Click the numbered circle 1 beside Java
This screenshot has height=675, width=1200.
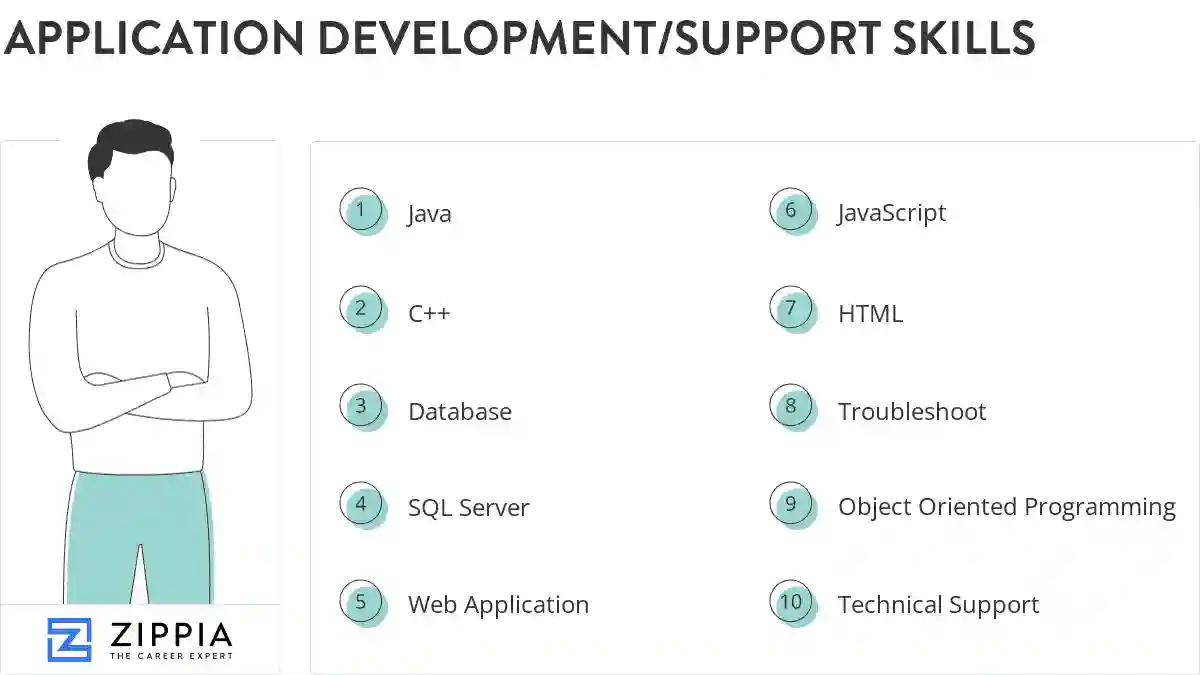point(362,211)
